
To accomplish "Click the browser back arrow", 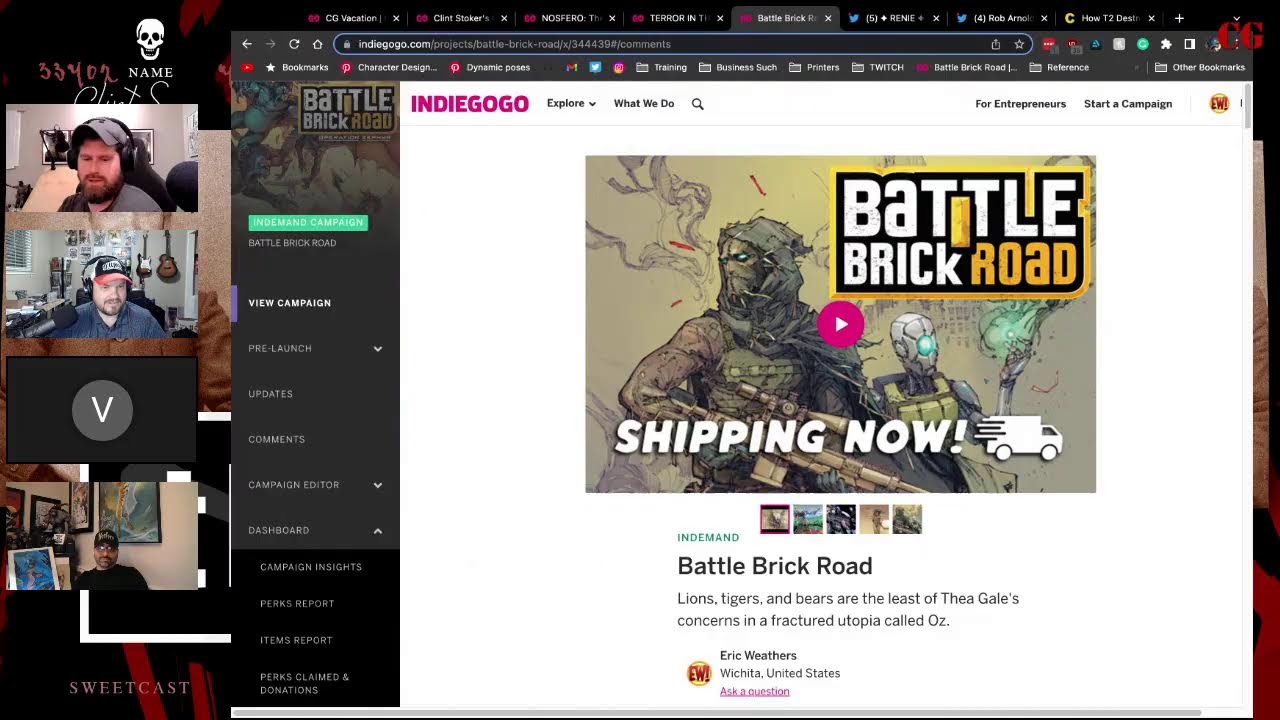I will coord(247,44).
